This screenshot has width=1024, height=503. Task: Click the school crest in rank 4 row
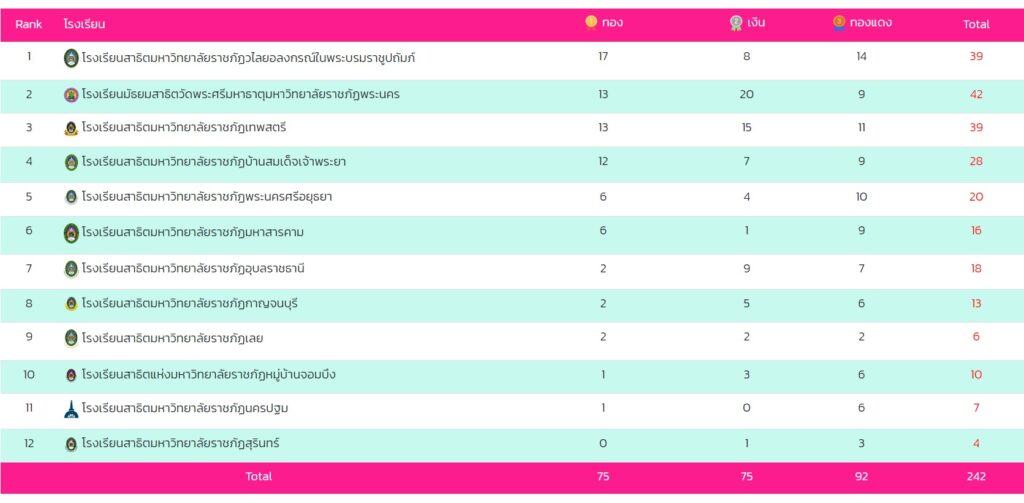coord(71,162)
